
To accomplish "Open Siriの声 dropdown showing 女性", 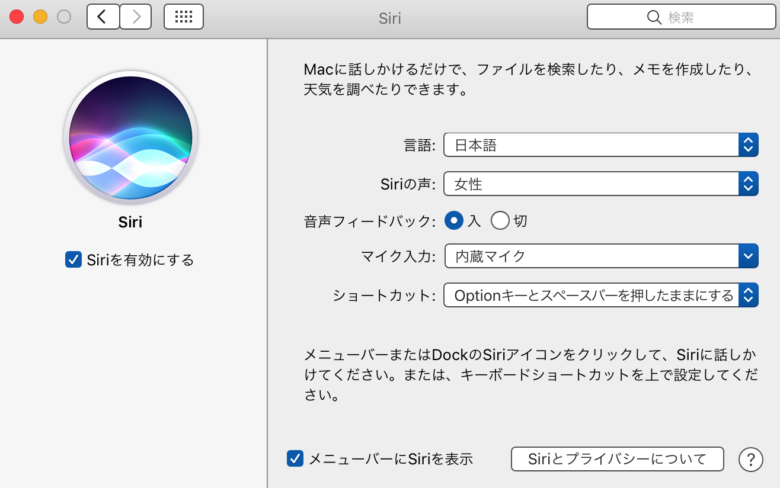I will pos(601,184).
